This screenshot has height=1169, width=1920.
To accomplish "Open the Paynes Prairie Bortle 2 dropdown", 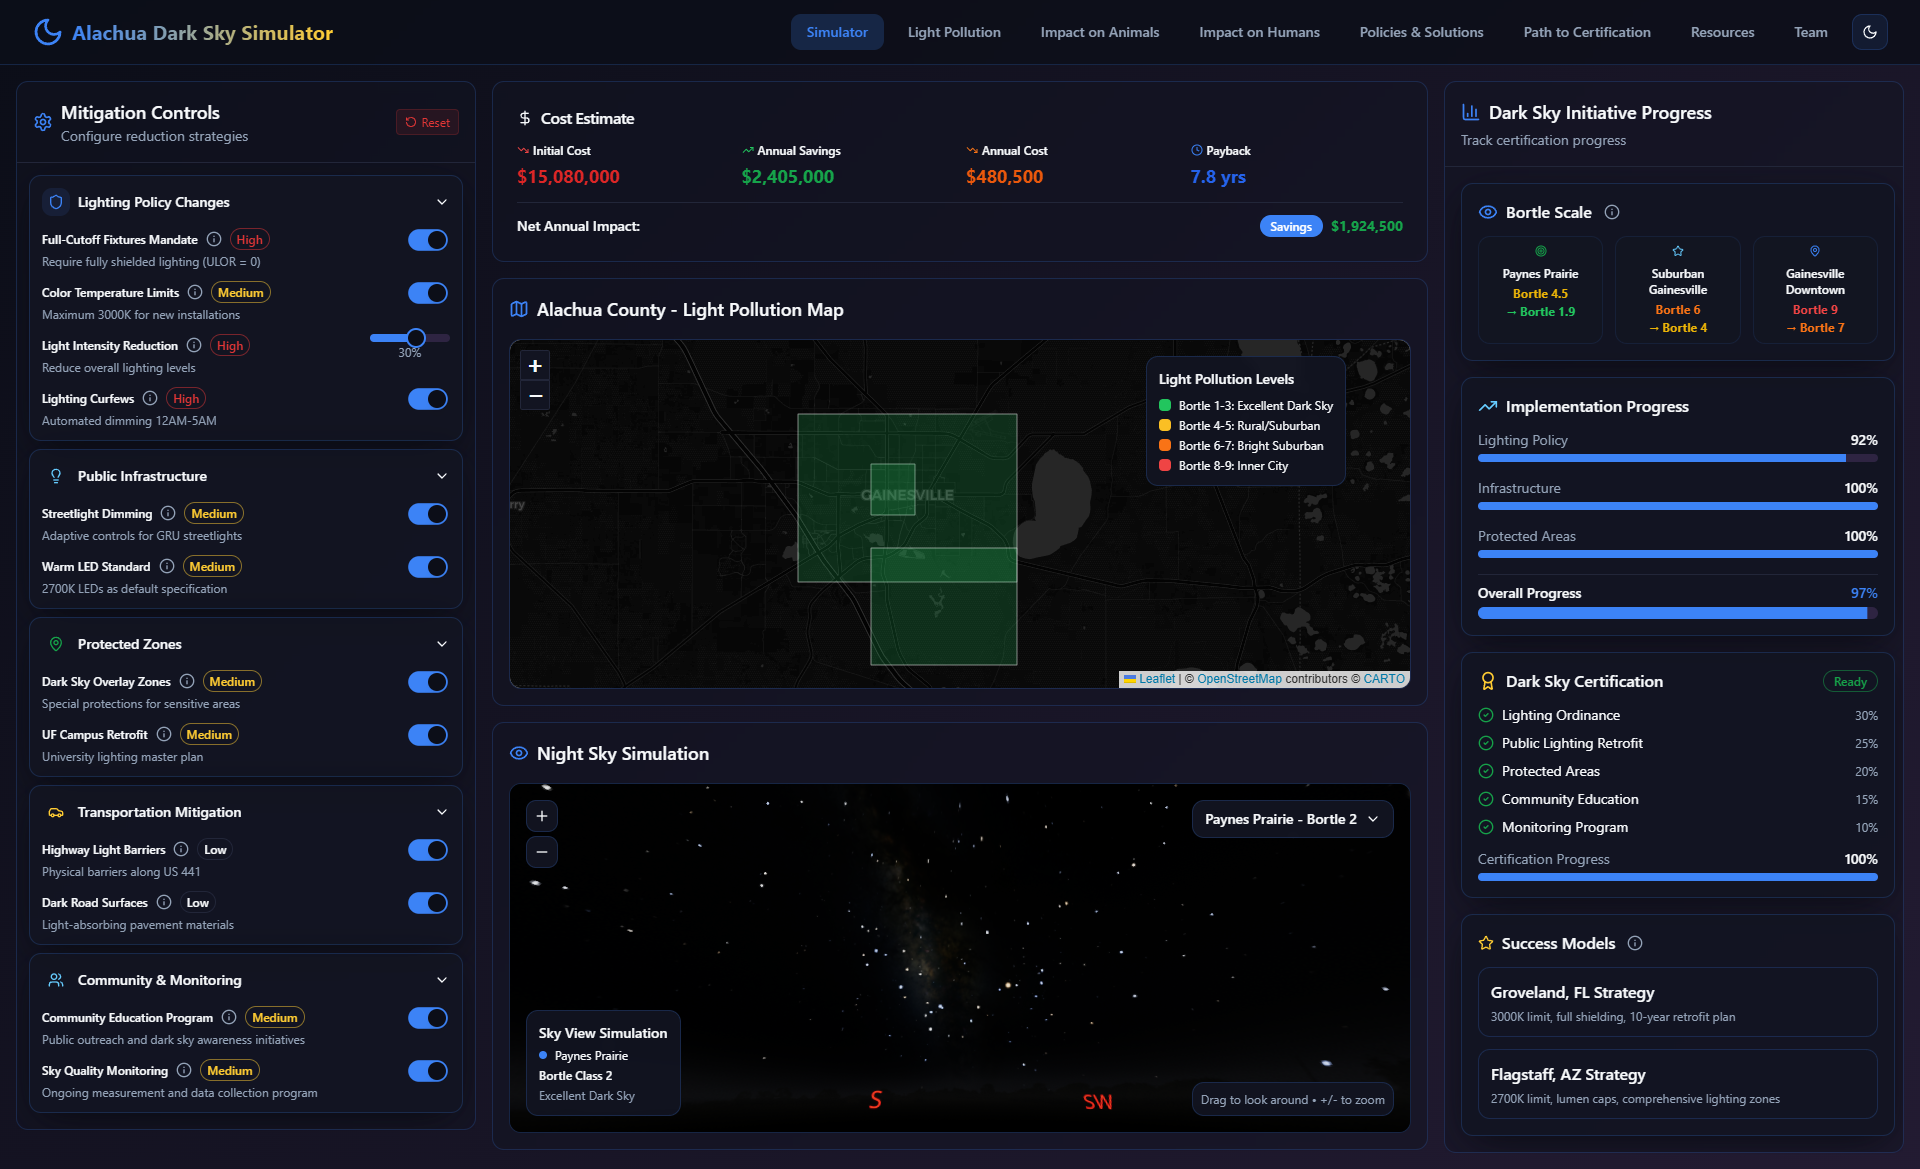I will (x=1291, y=819).
